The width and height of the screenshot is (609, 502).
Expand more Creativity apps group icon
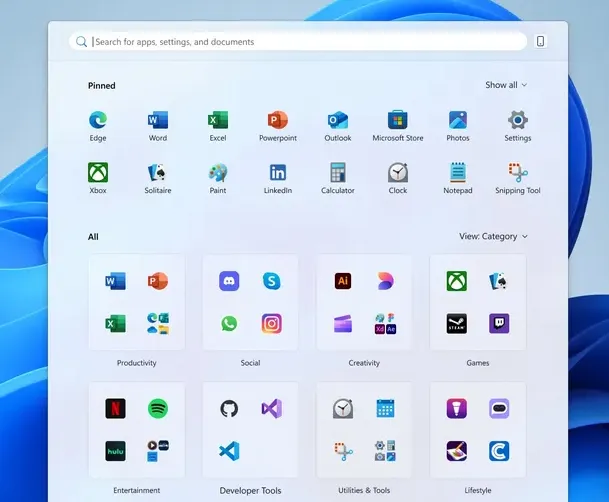(x=385, y=323)
